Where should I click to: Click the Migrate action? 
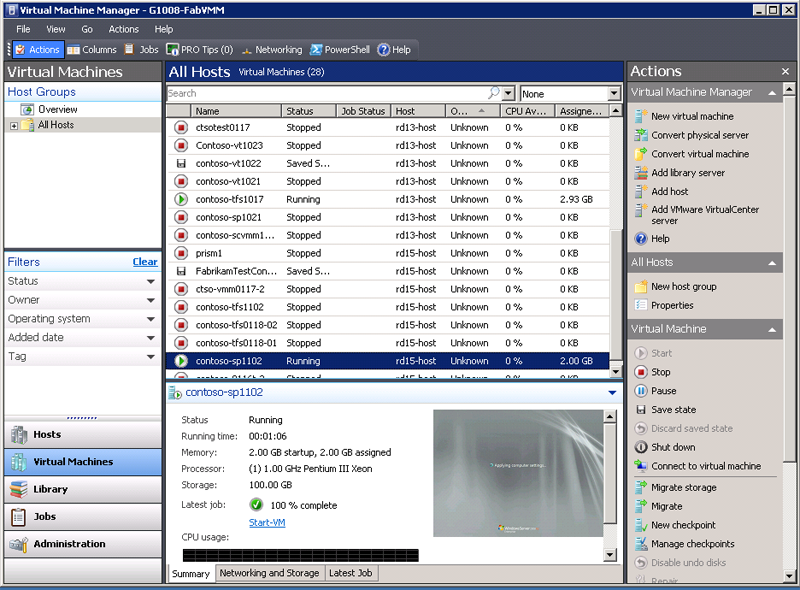658,506
